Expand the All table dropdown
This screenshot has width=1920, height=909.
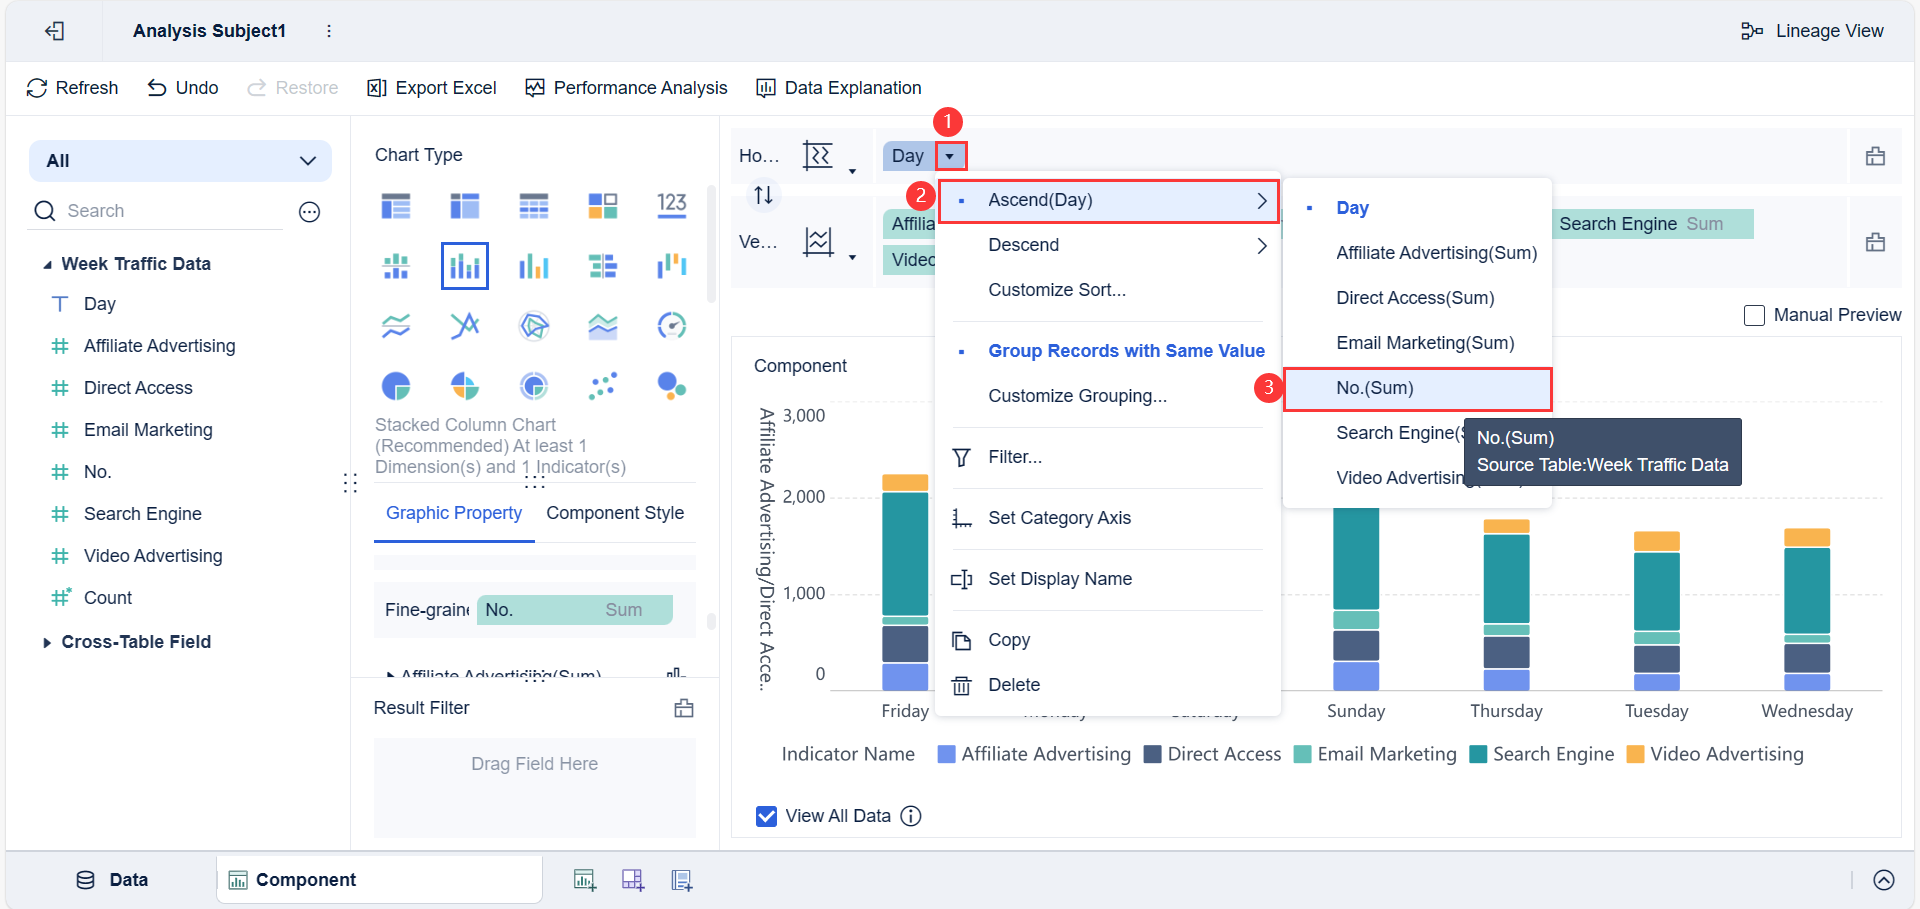[180, 161]
